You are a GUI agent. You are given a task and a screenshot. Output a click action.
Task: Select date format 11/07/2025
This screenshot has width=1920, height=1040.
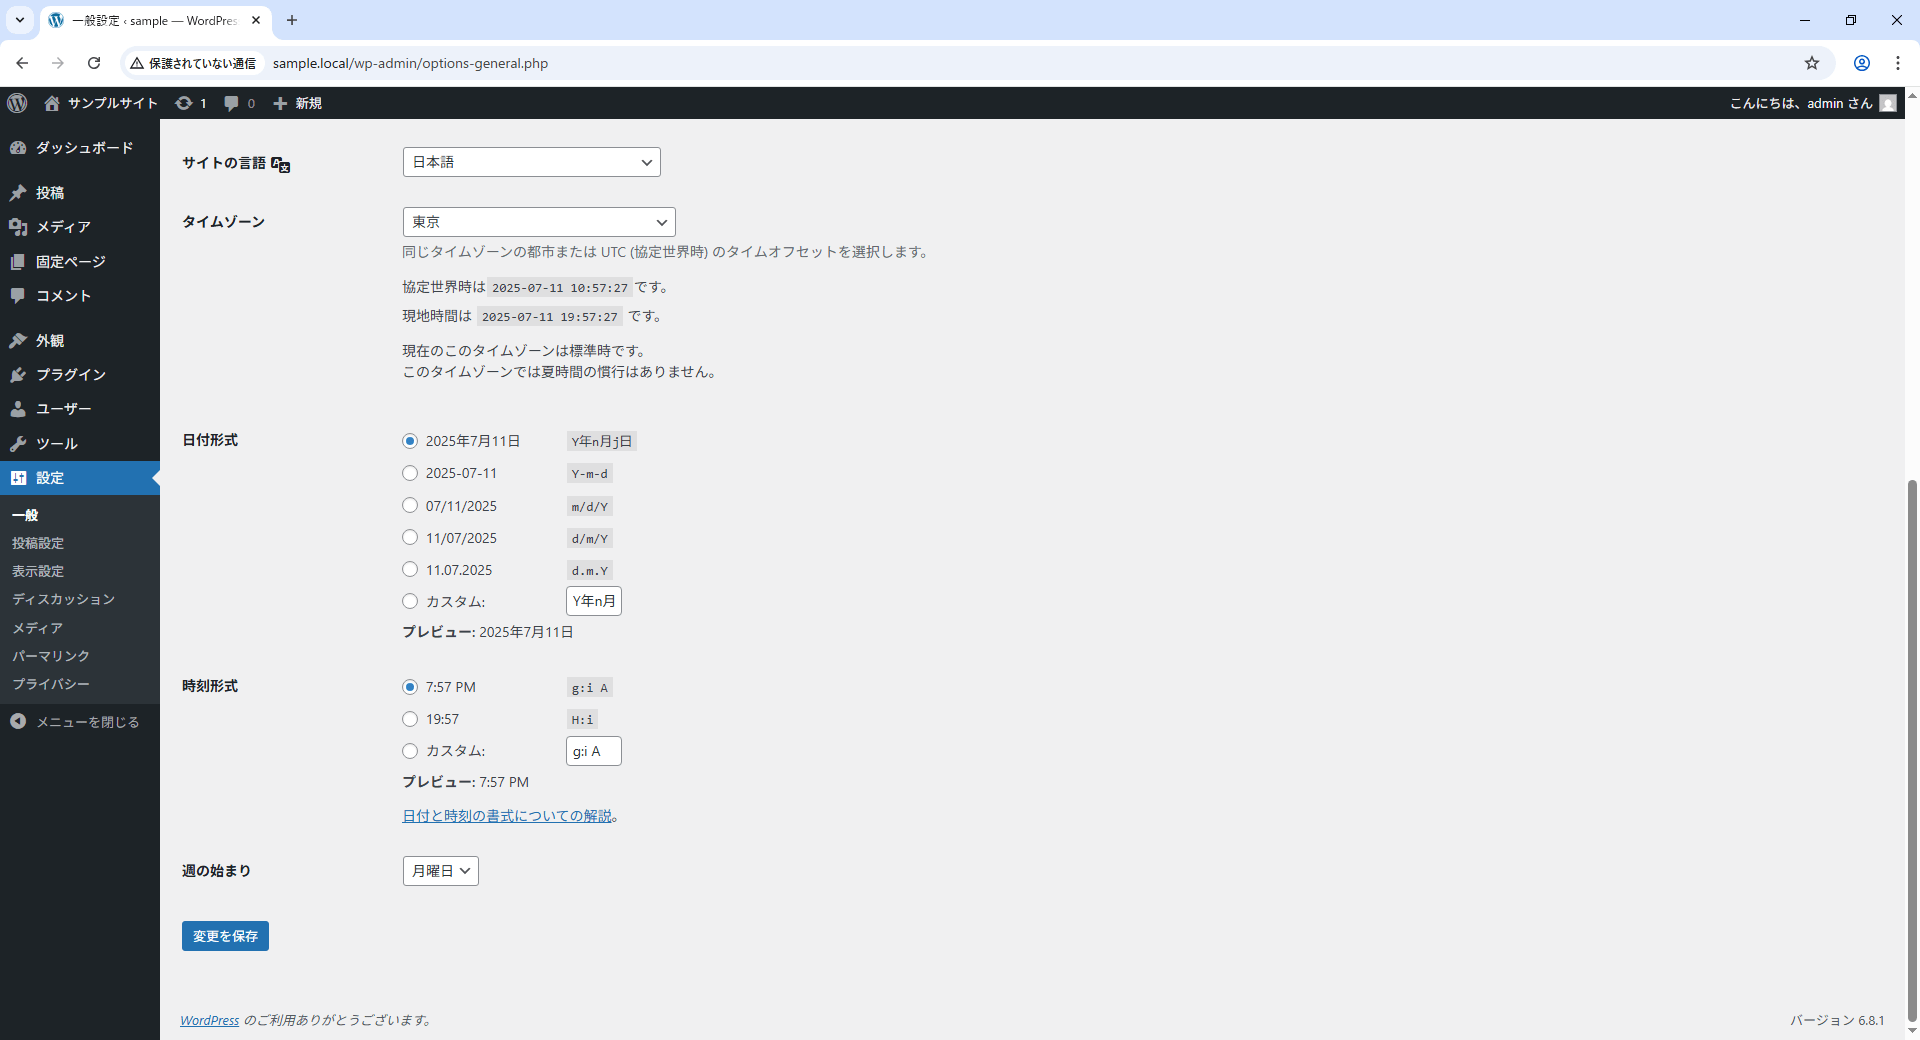410,537
